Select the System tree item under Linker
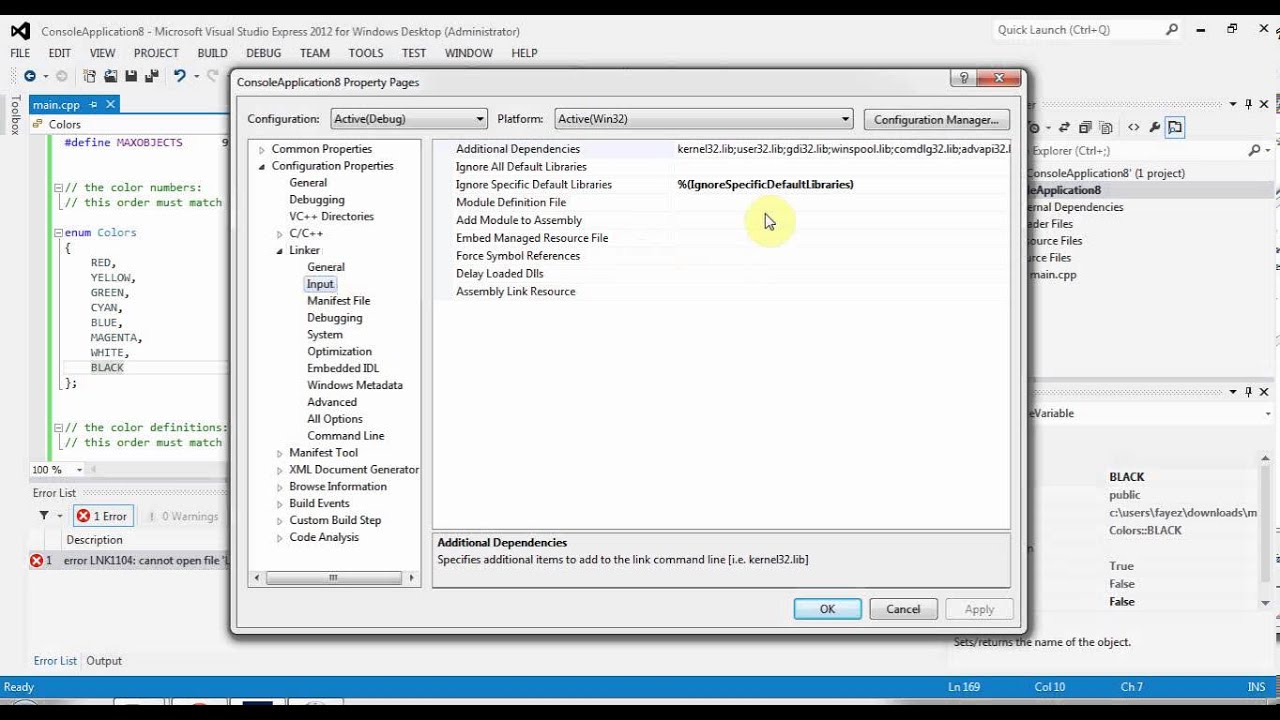 pyautogui.click(x=325, y=335)
